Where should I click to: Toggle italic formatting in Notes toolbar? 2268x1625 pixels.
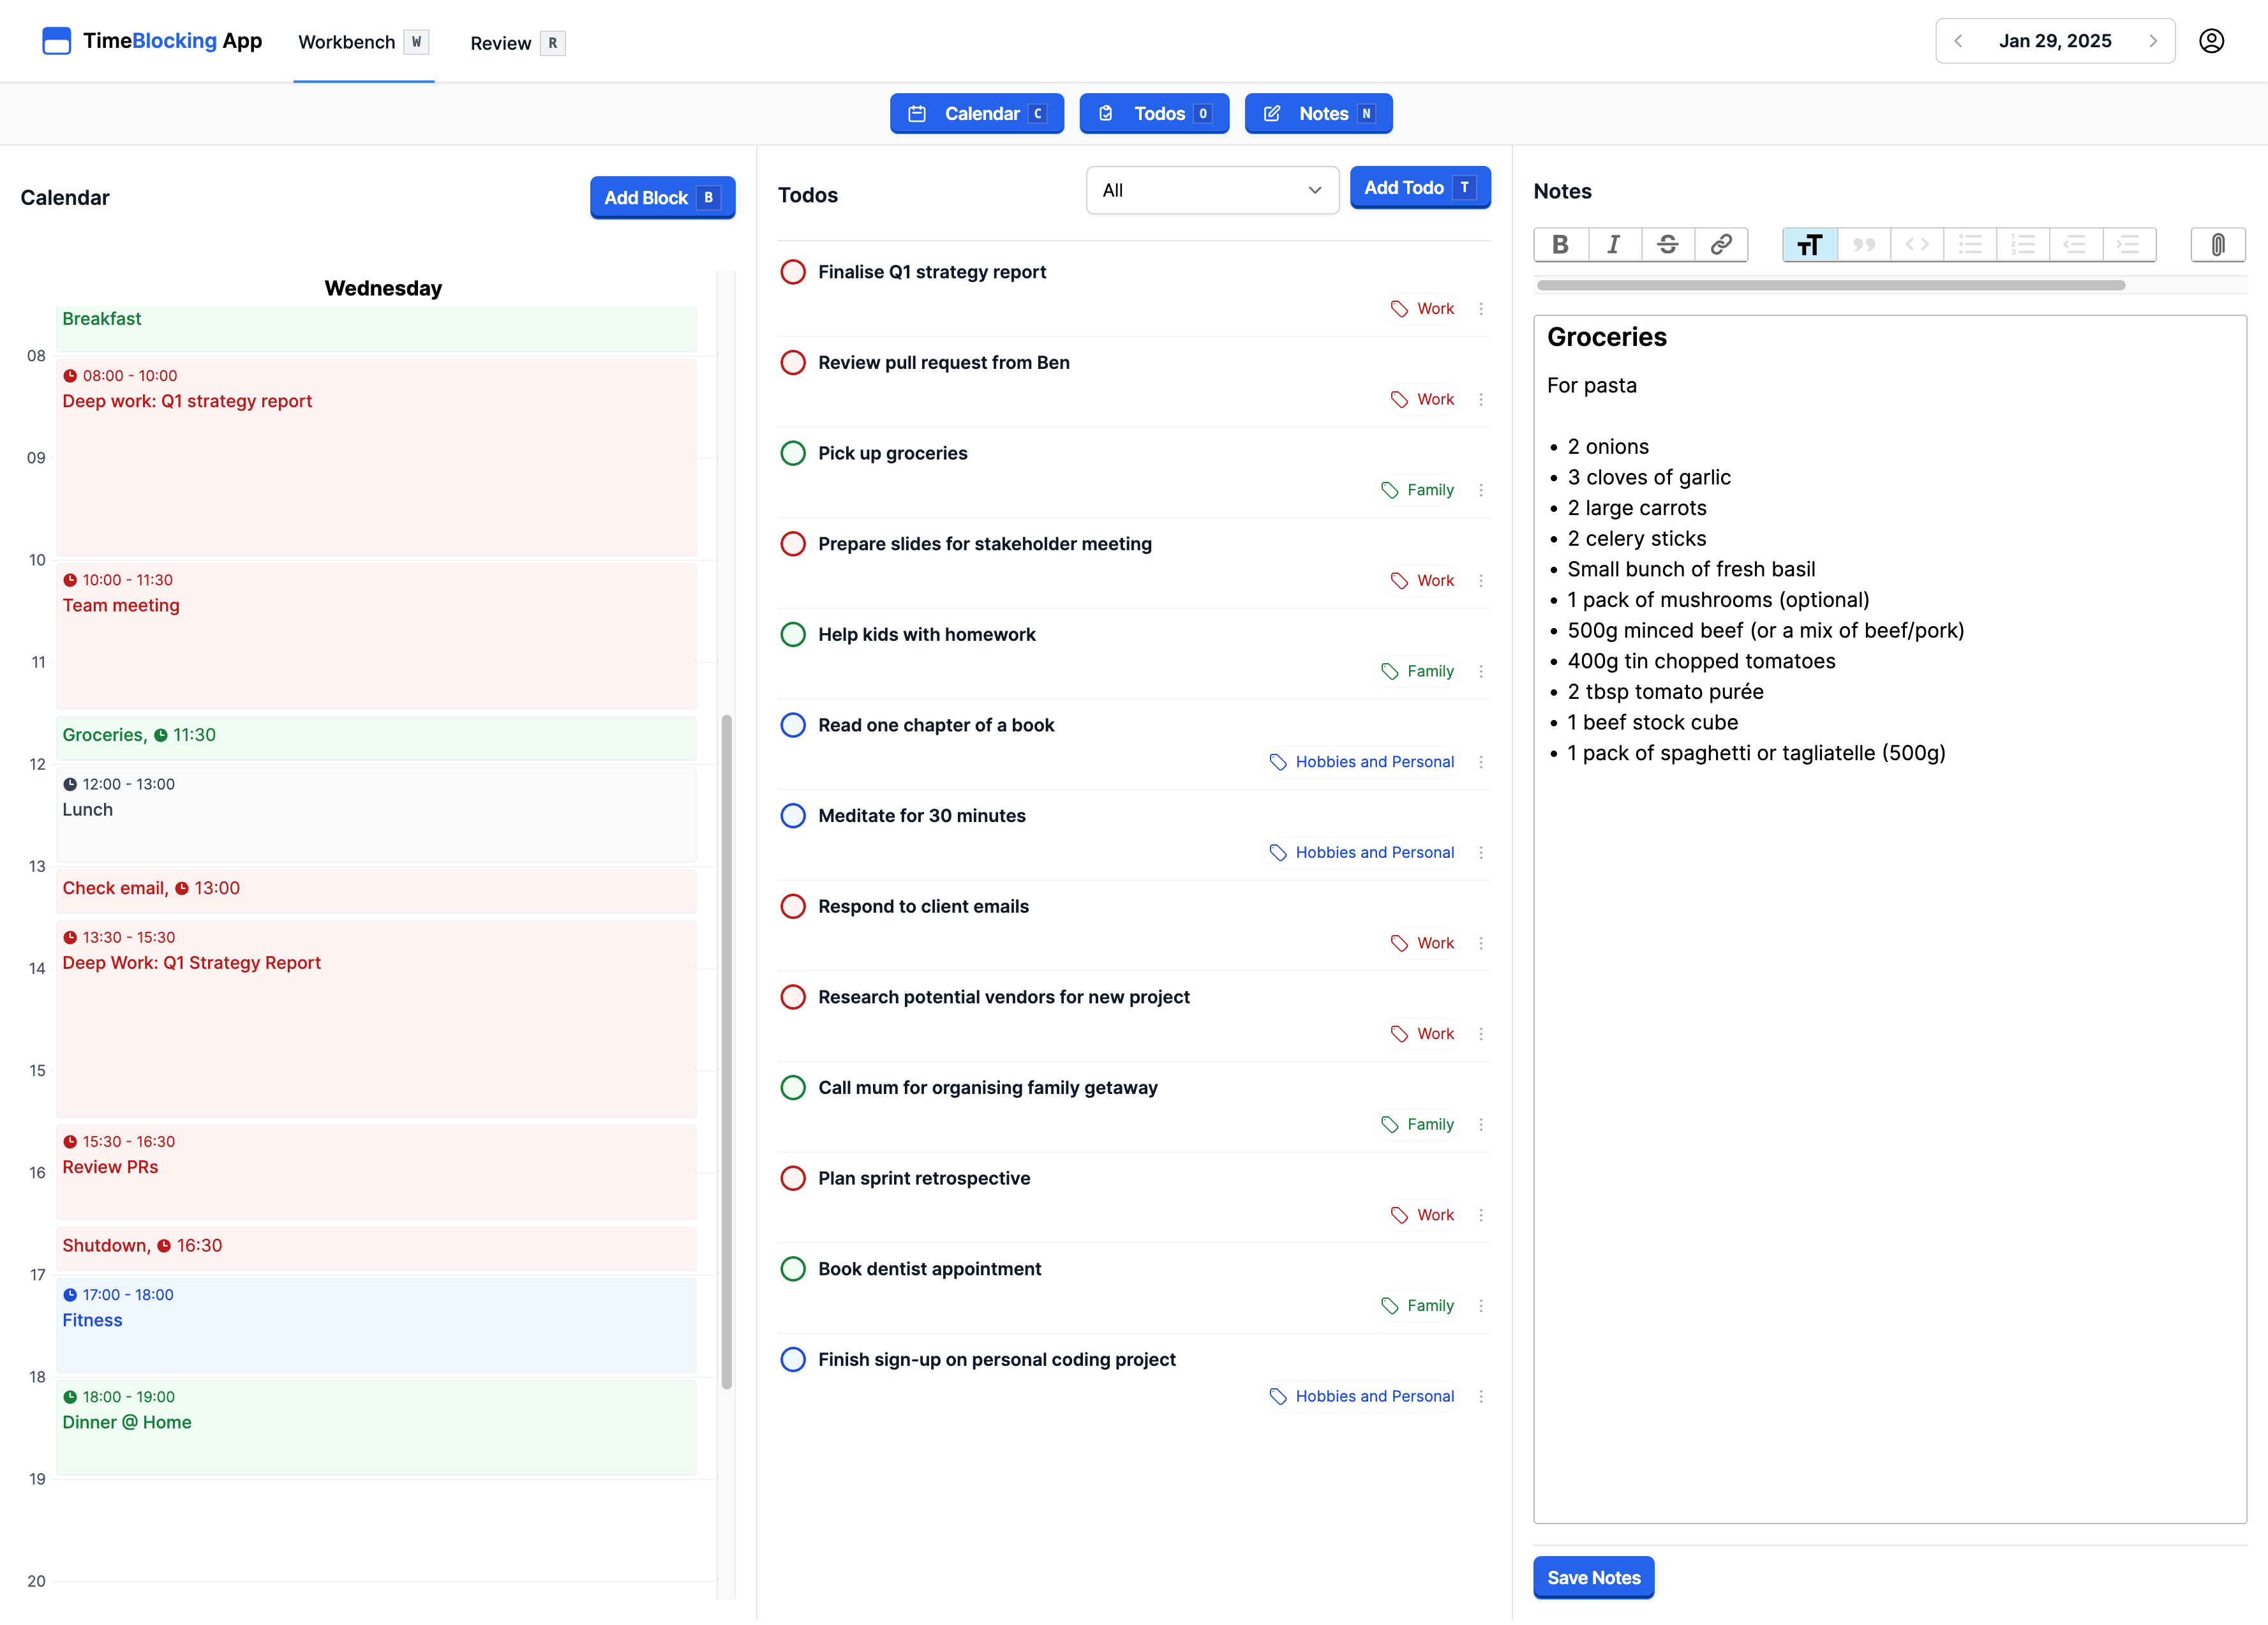[x=1613, y=244]
